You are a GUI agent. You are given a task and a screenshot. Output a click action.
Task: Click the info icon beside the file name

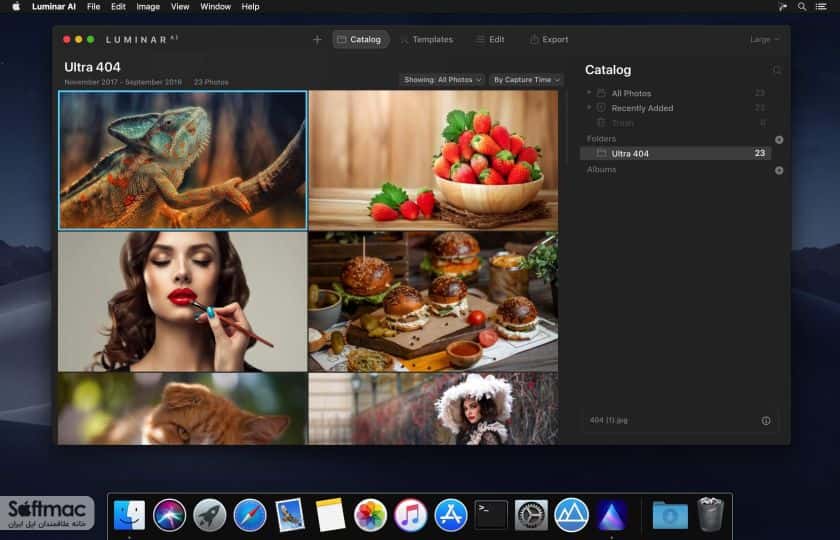766,421
